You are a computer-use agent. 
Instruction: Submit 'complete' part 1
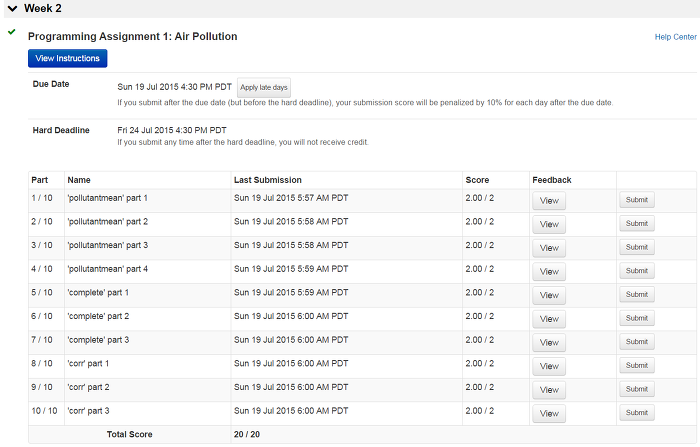click(x=637, y=295)
